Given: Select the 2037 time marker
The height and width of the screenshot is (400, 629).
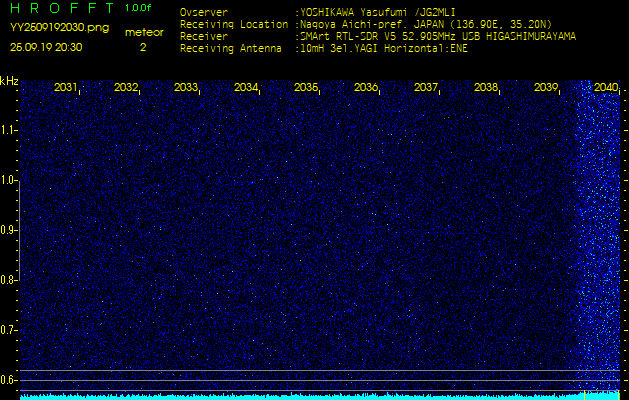Looking at the screenshot, I should [x=426, y=88].
